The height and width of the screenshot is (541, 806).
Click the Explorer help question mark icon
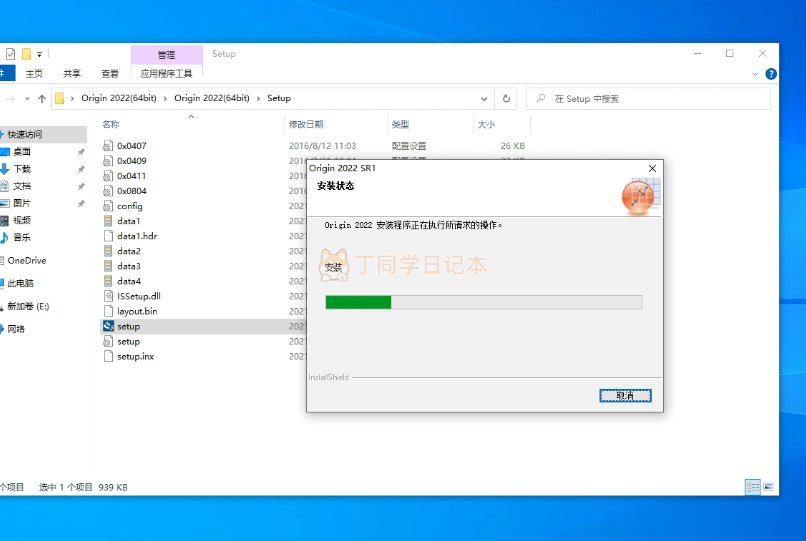click(x=771, y=74)
